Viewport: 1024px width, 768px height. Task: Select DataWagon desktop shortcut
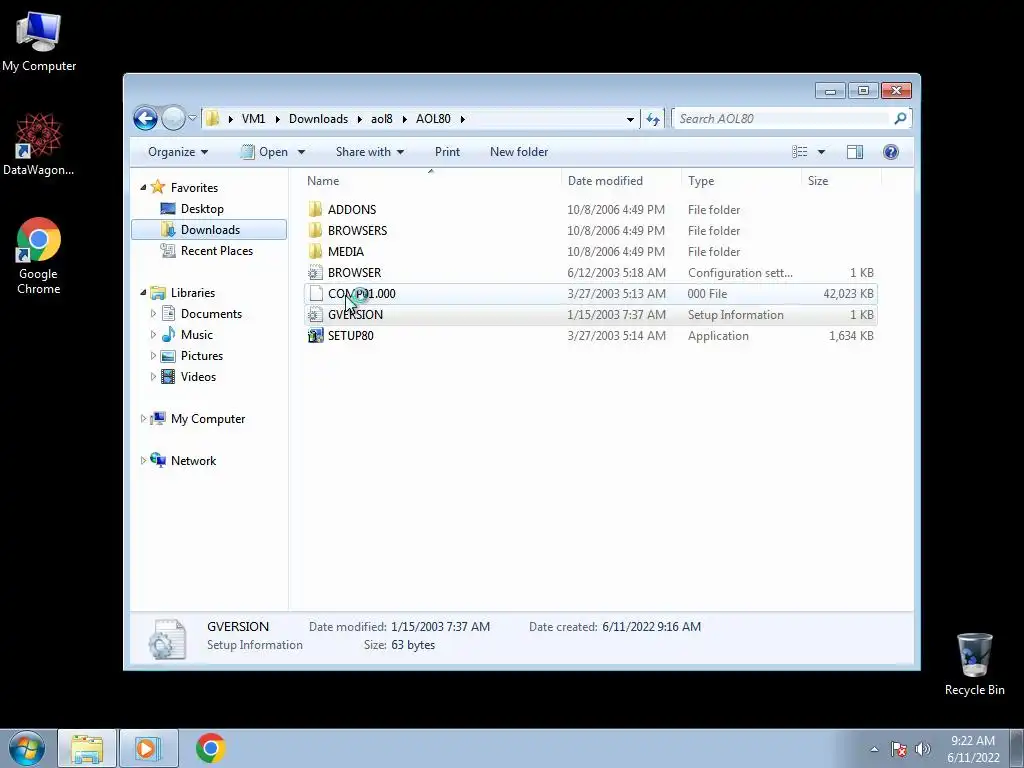point(39,144)
